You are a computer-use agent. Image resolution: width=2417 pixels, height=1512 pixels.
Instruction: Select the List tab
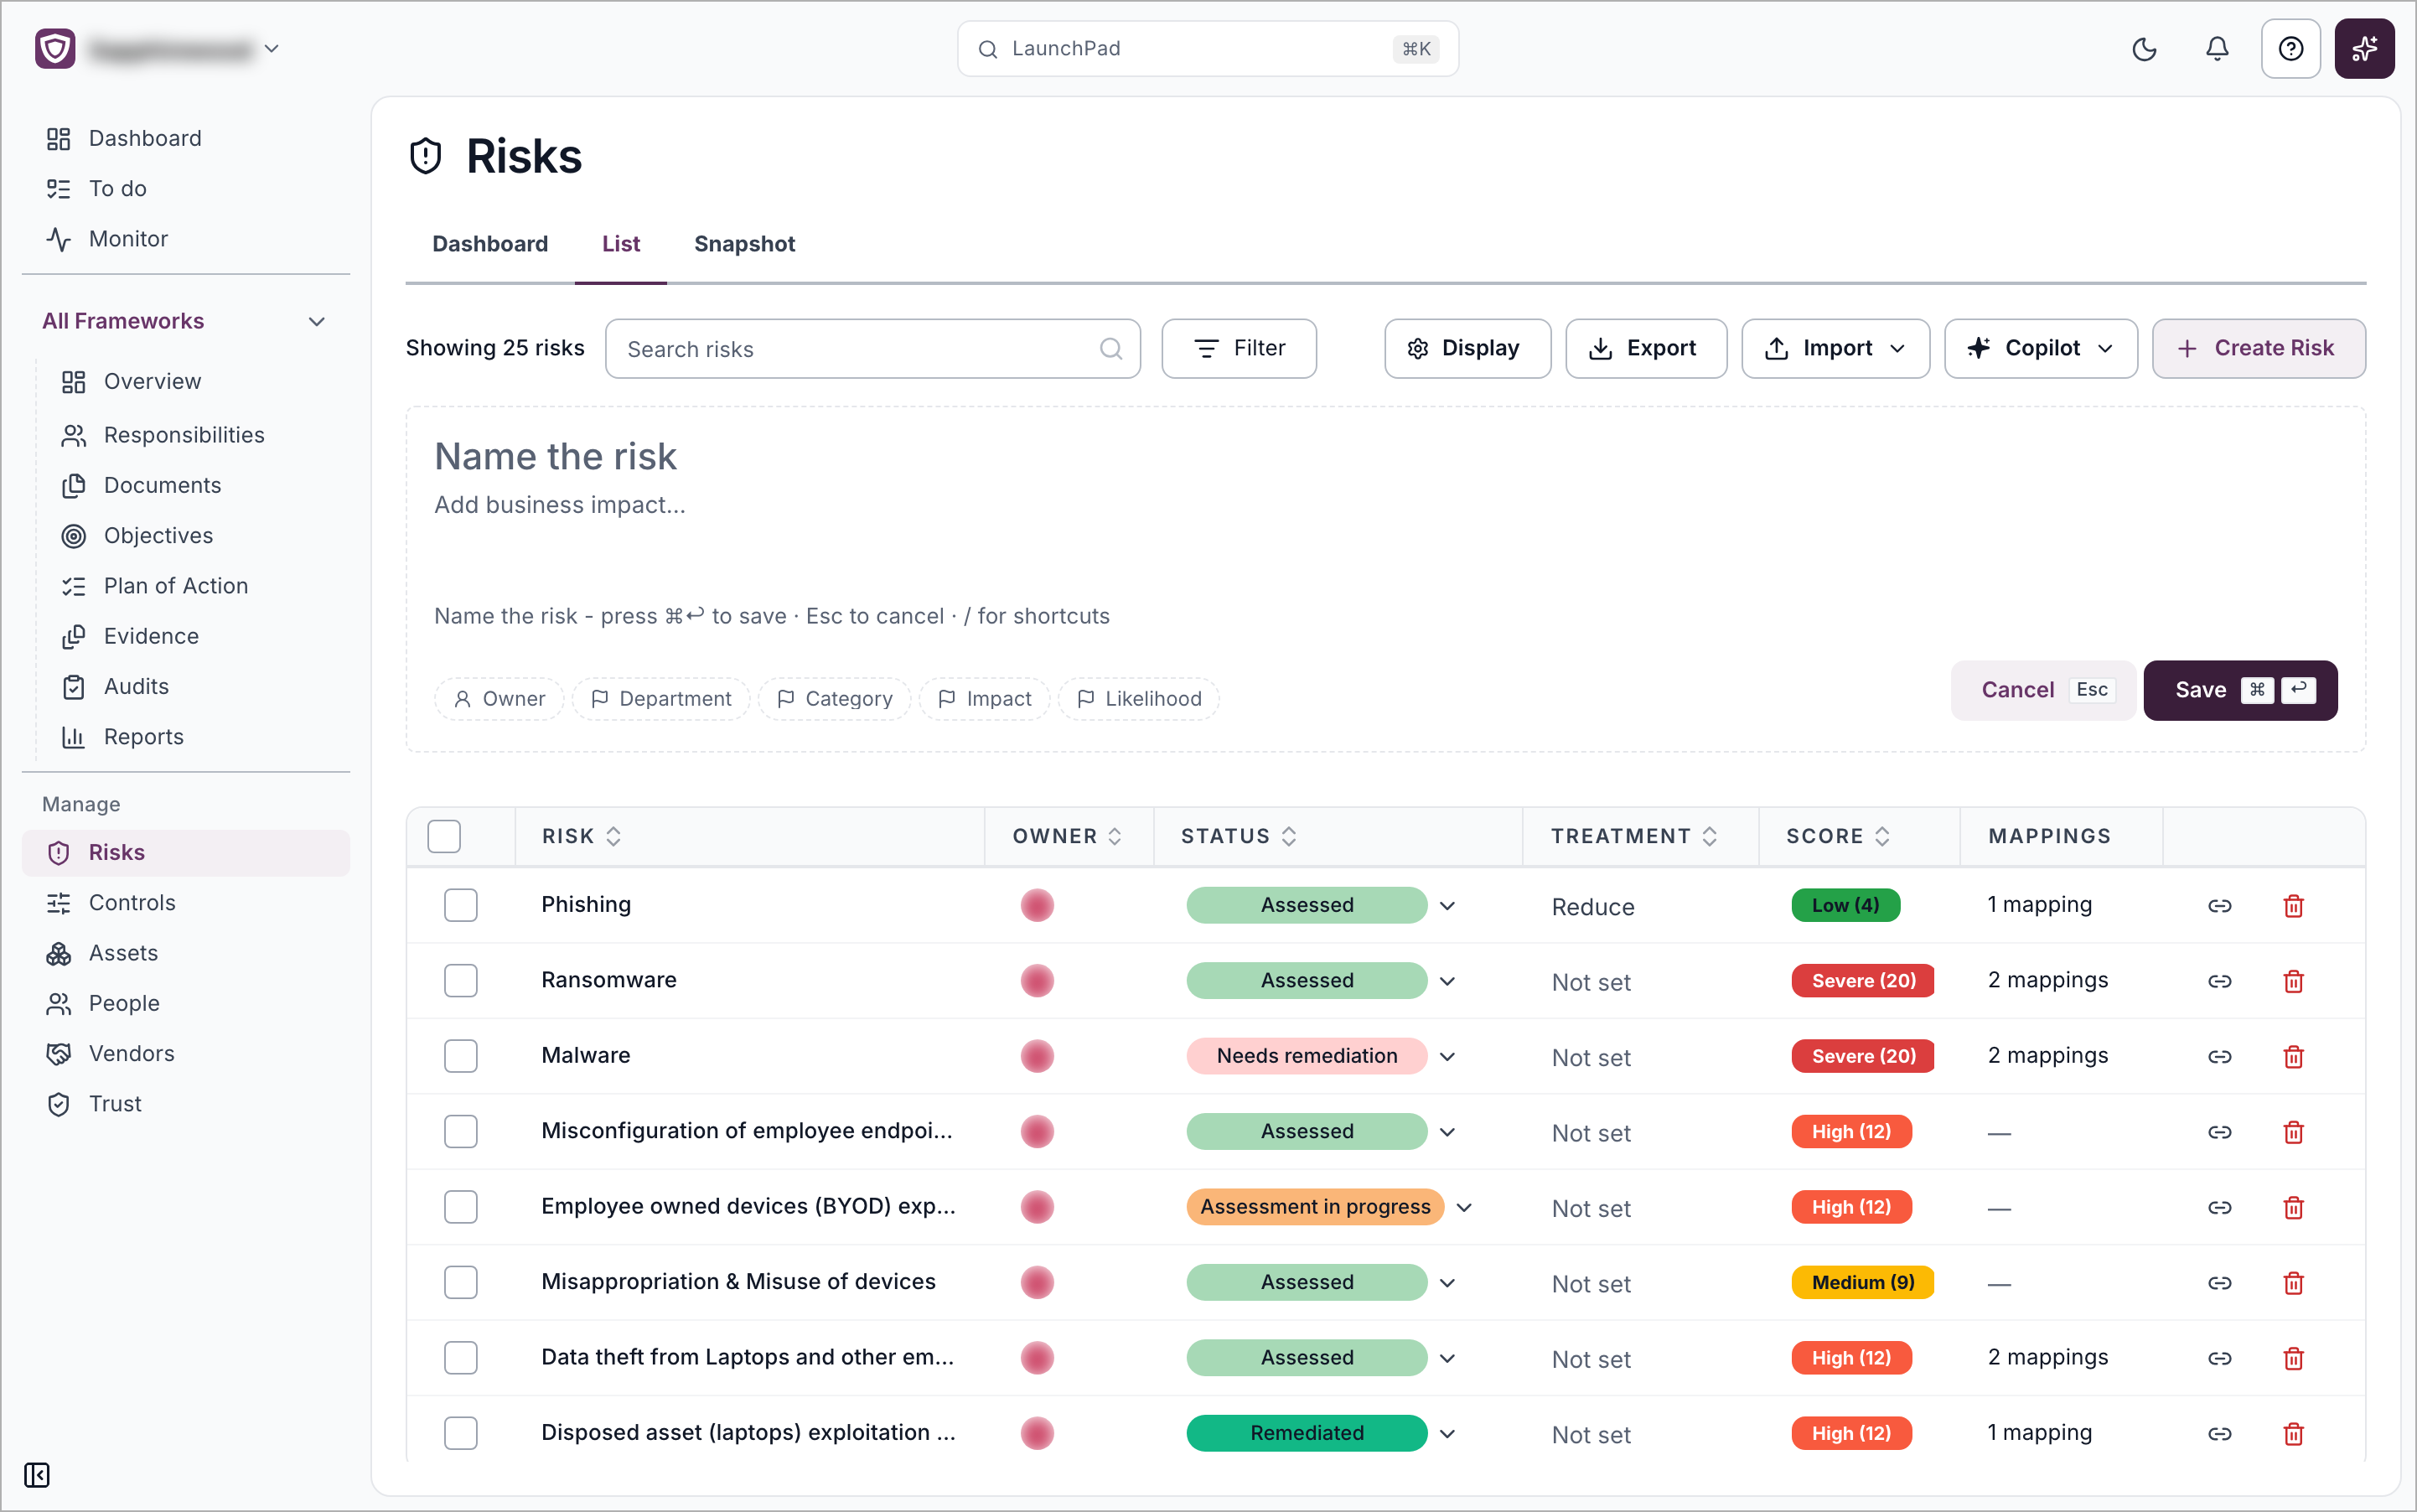(x=621, y=244)
